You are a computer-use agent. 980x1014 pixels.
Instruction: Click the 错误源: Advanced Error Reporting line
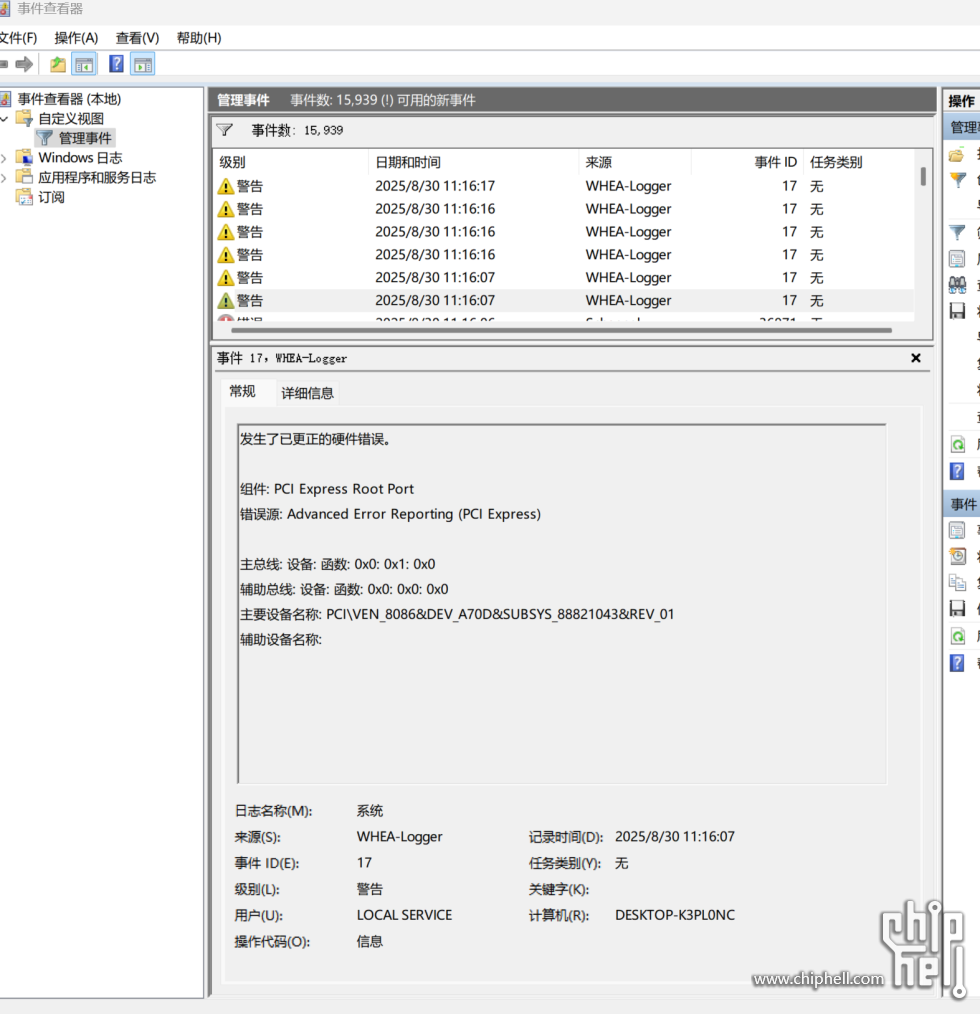[x=390, y=514]
